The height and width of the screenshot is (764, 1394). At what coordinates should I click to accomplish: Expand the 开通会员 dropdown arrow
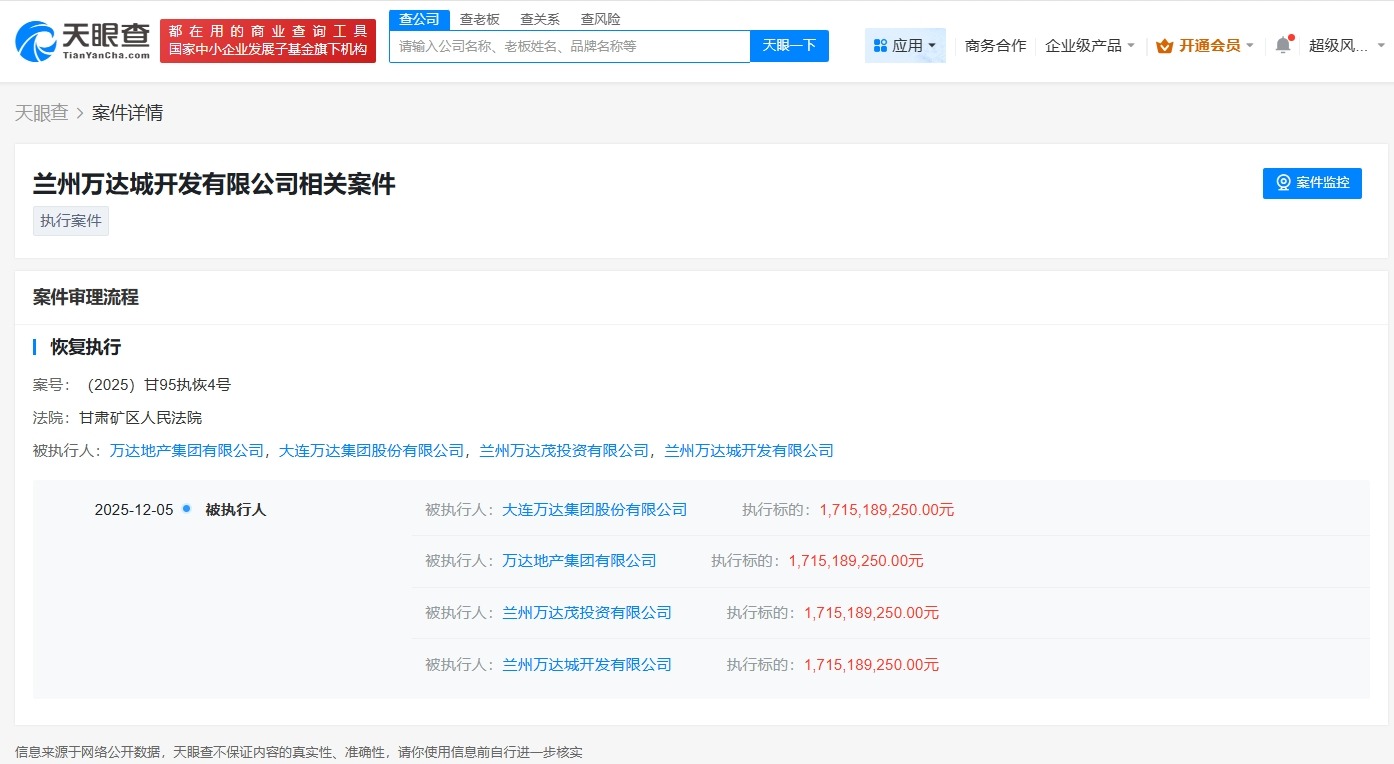pyautogui.click(x=1249, y=45)
